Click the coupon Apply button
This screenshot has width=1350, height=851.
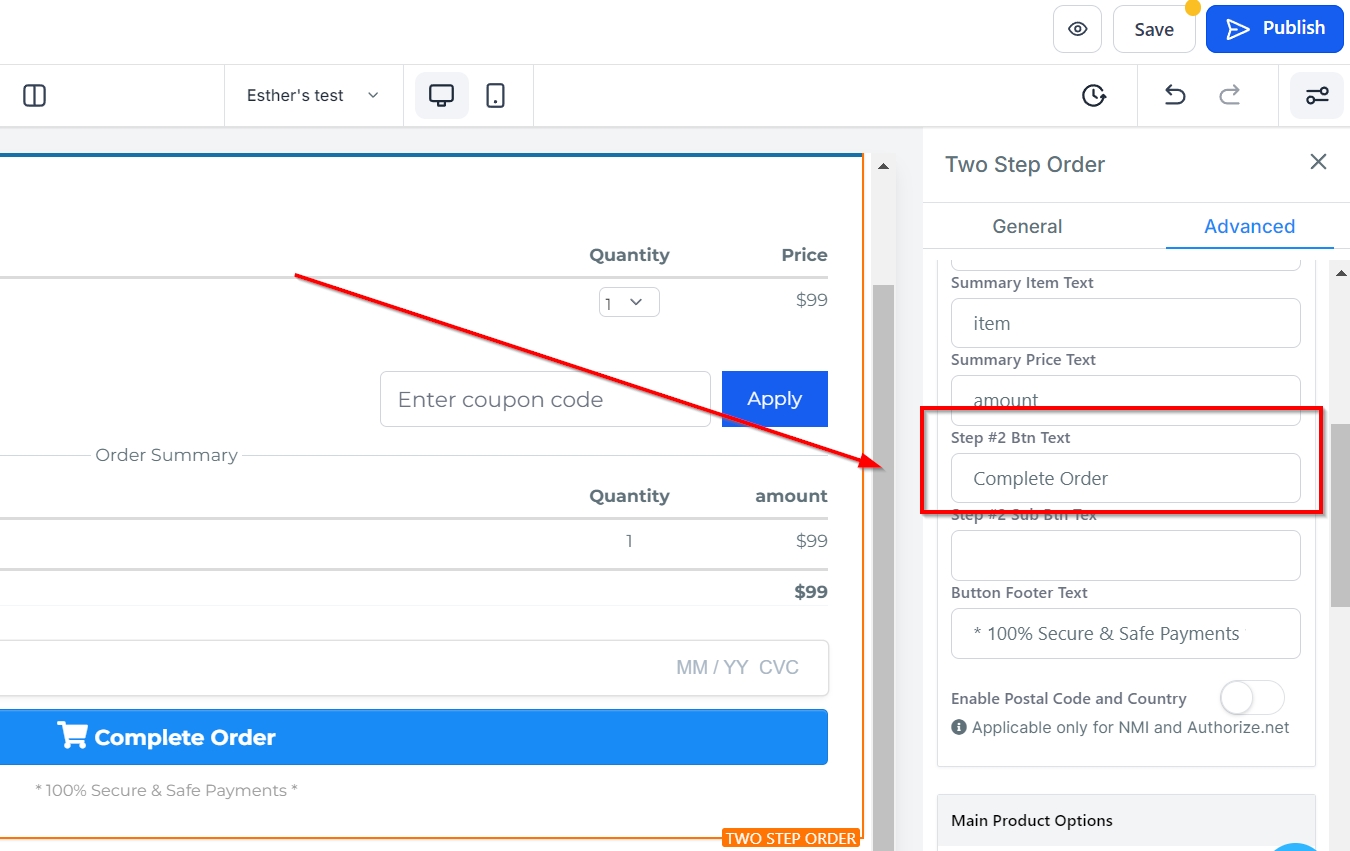point(774,399)
